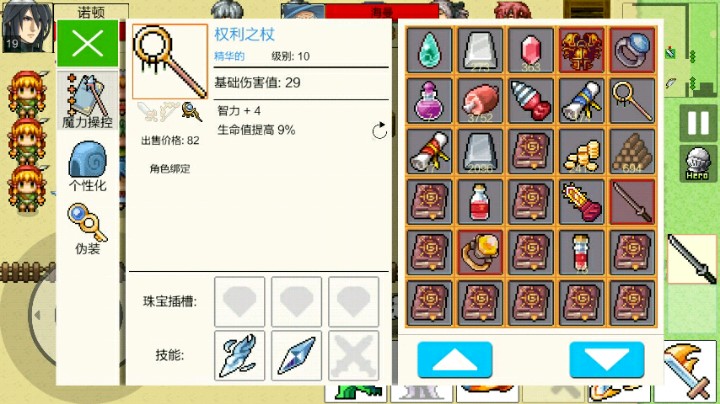Switch to the 个性化 tab

(87, 166)
